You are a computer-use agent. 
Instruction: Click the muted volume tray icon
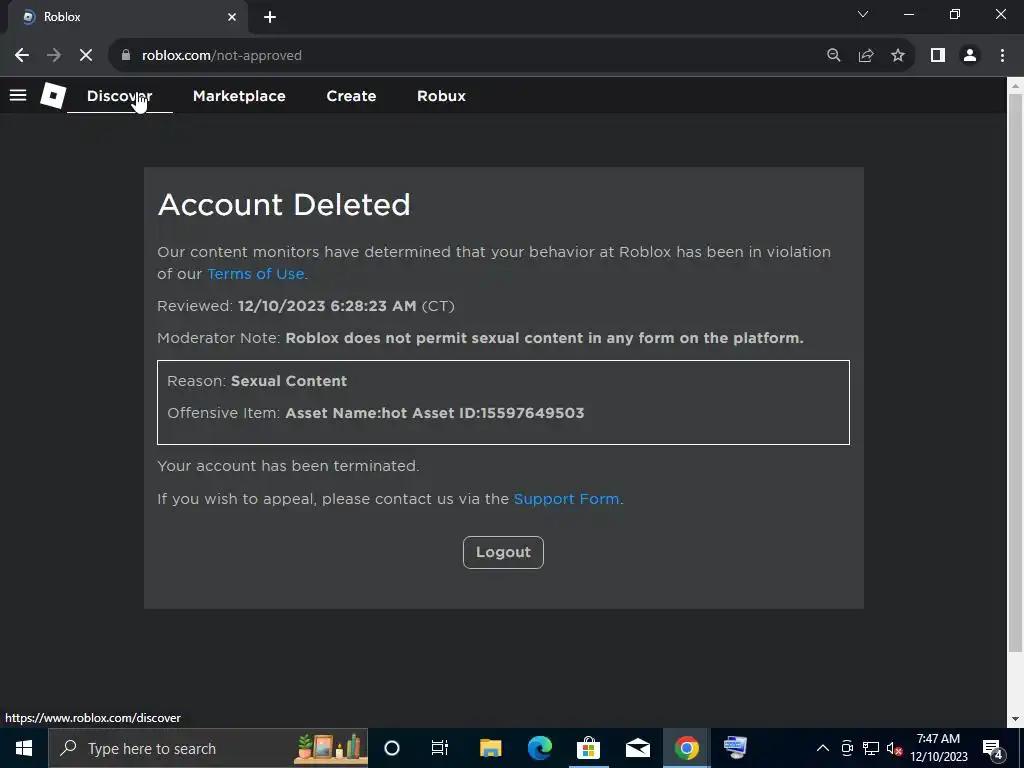[894, 748]
